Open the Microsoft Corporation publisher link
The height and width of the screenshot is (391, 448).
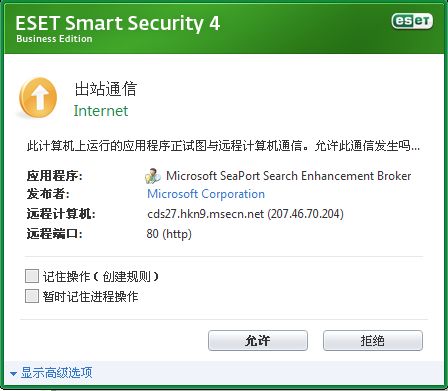(x=206, y=194)
